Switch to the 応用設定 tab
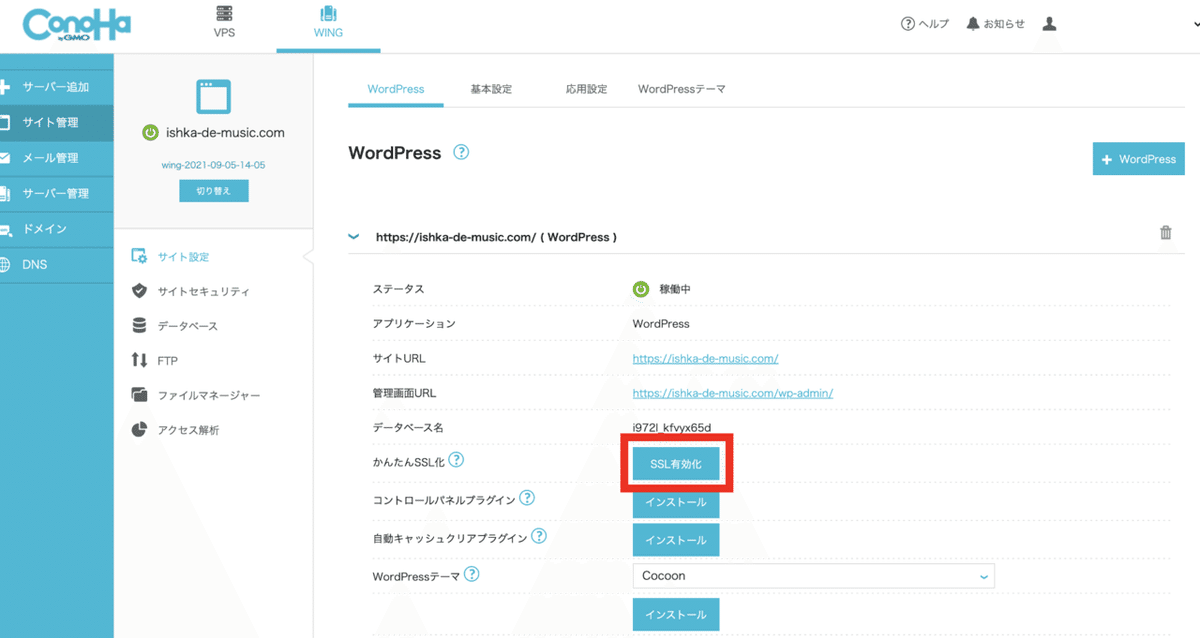This screenshot has width=1200, height=638. [x=586, y=89]
